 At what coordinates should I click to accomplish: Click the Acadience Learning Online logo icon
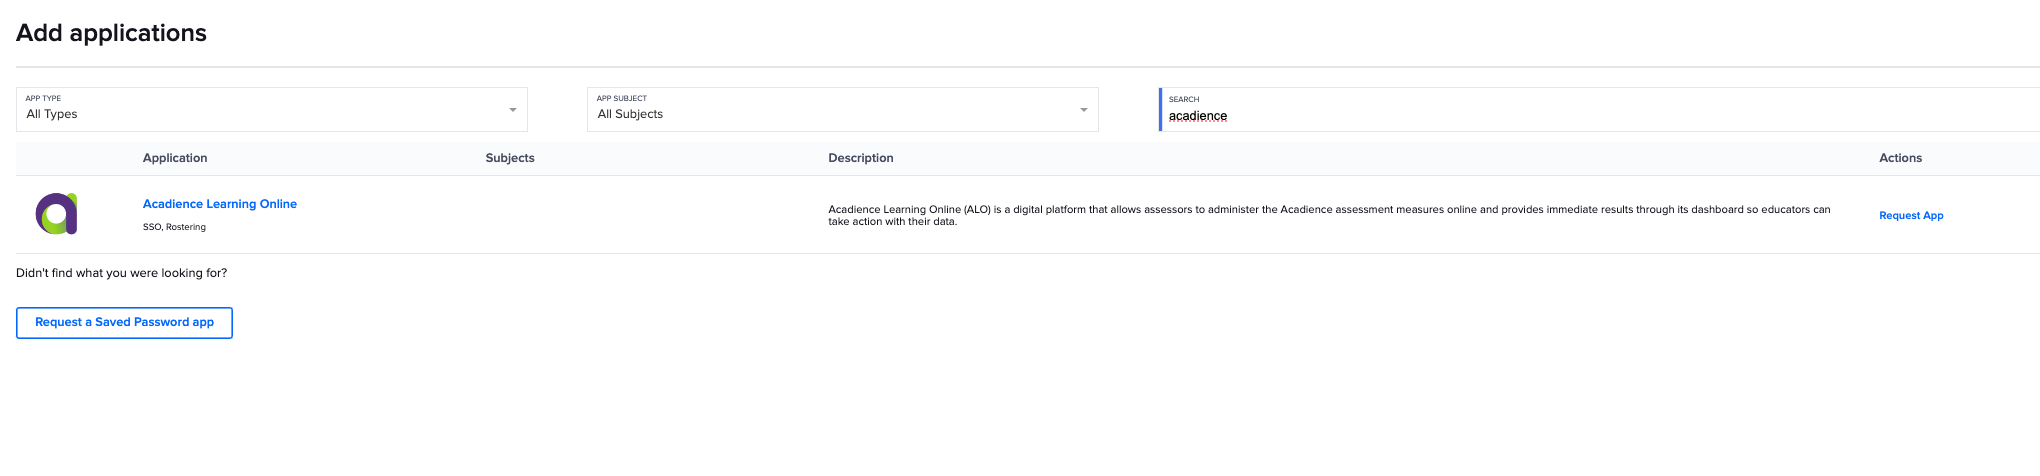pyautogui.click(x=57, y=214)
